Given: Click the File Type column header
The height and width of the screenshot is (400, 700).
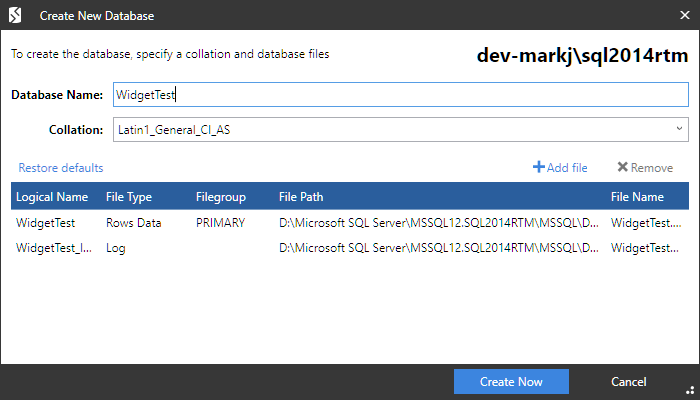Looking at the screenshot, I should (x=129, y=197).
